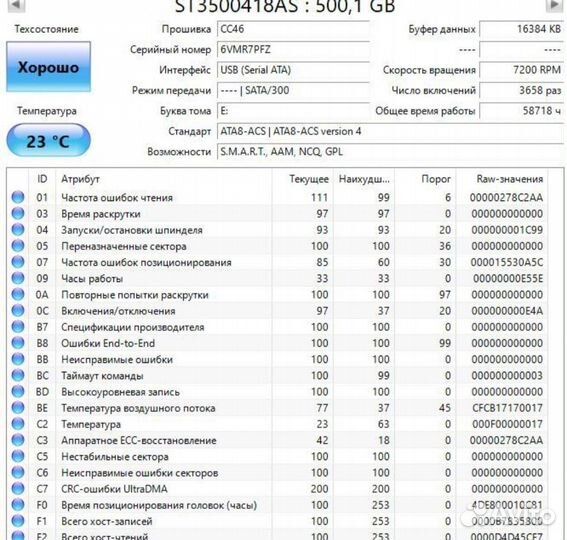Click the Число включений field 3658 раз
This screenshot has height=540, width=567.
pos(521,90)
